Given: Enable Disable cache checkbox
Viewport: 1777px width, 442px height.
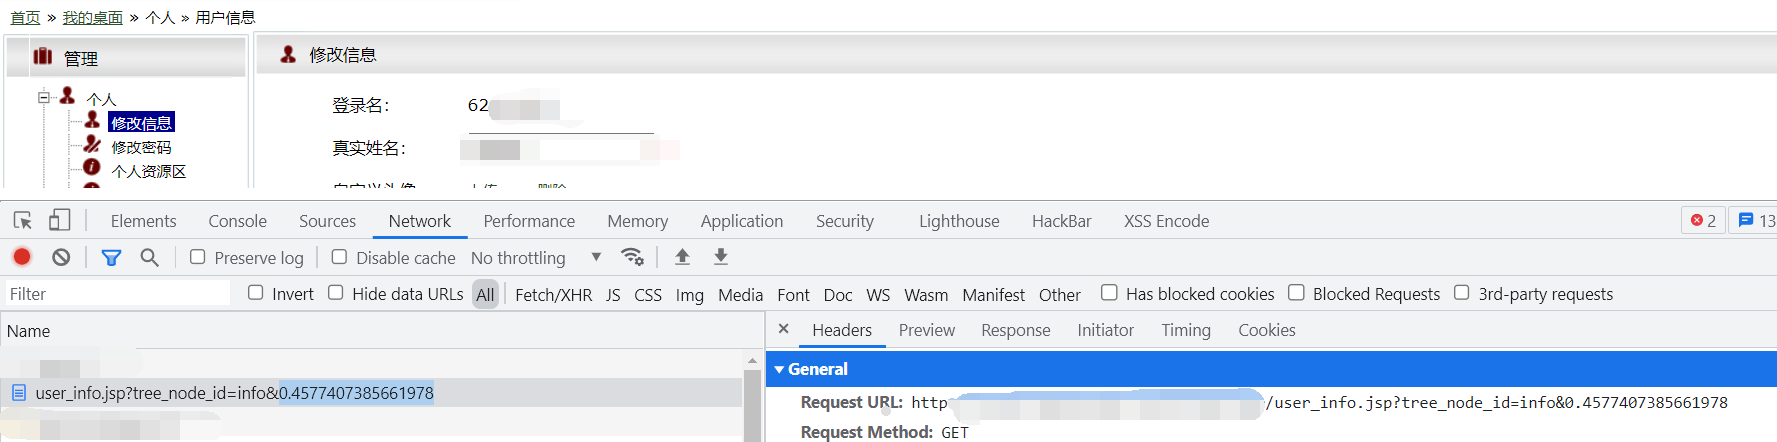Looking at the screenshot, I should point(339,257).
